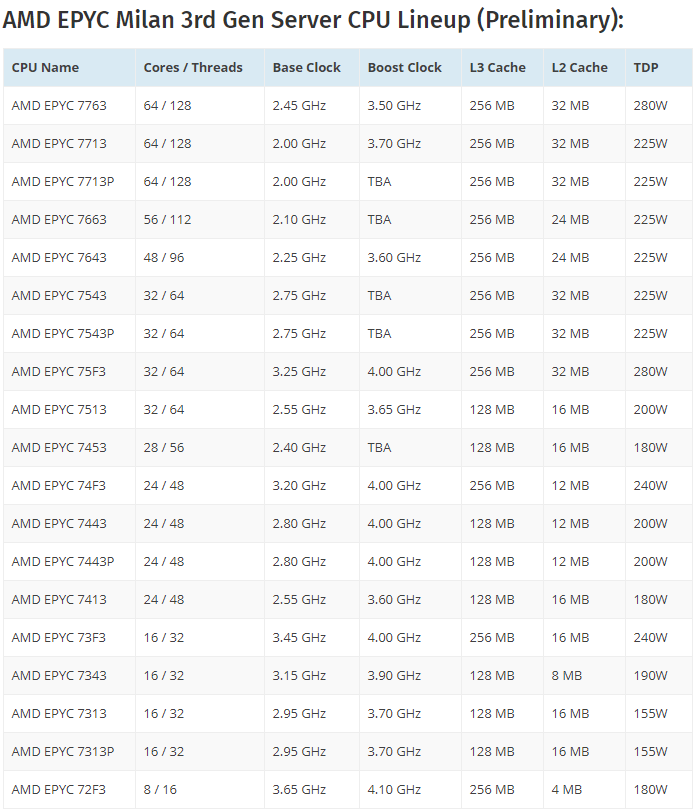Click the CPU Name column header

click(x=45, y=68)
